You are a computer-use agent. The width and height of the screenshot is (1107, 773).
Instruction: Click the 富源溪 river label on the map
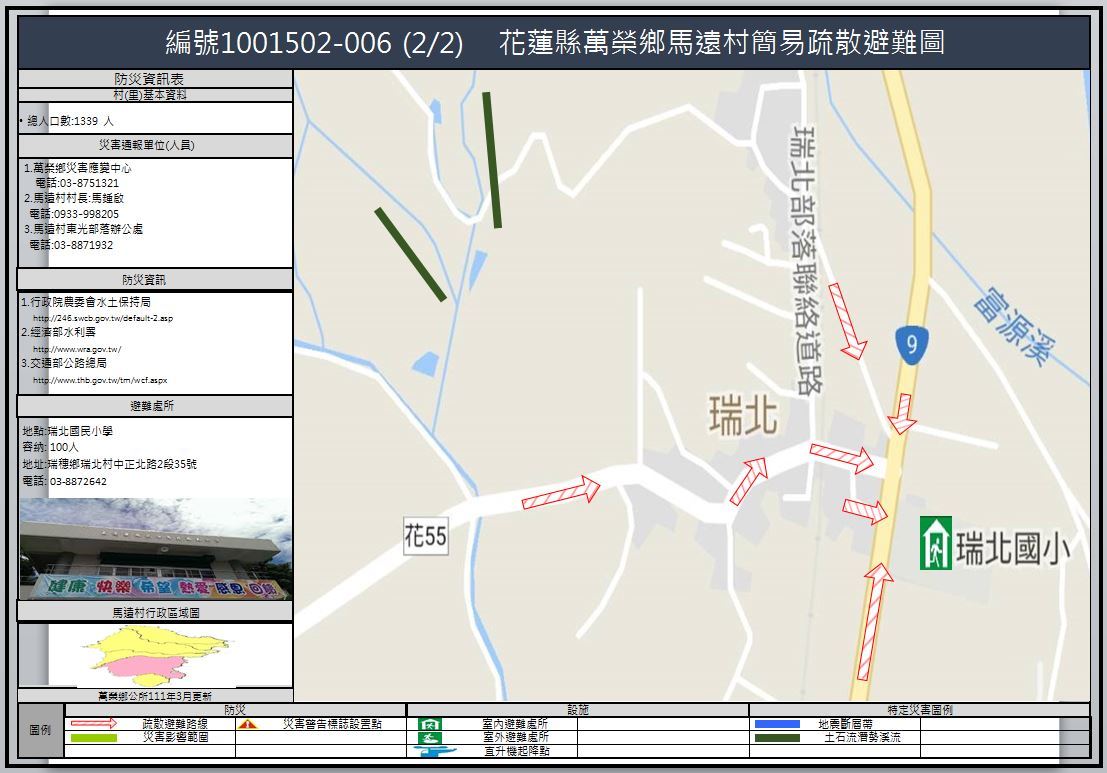pyautogui.click(x=1017, y=326)
